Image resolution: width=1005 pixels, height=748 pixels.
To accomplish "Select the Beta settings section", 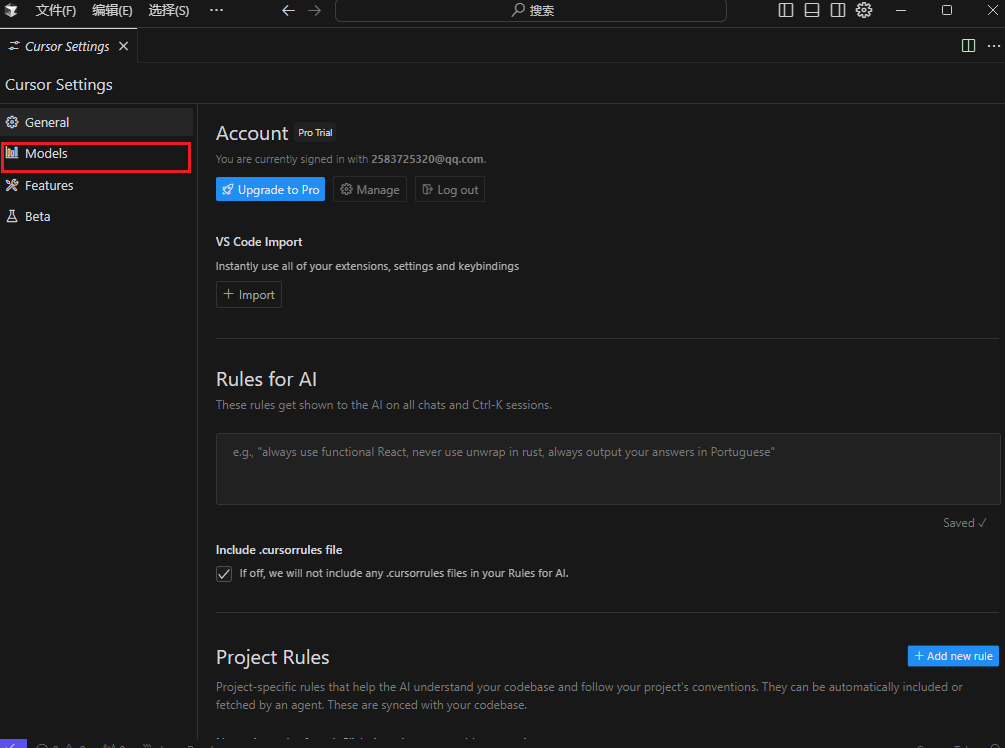I will tap(96, 217).
